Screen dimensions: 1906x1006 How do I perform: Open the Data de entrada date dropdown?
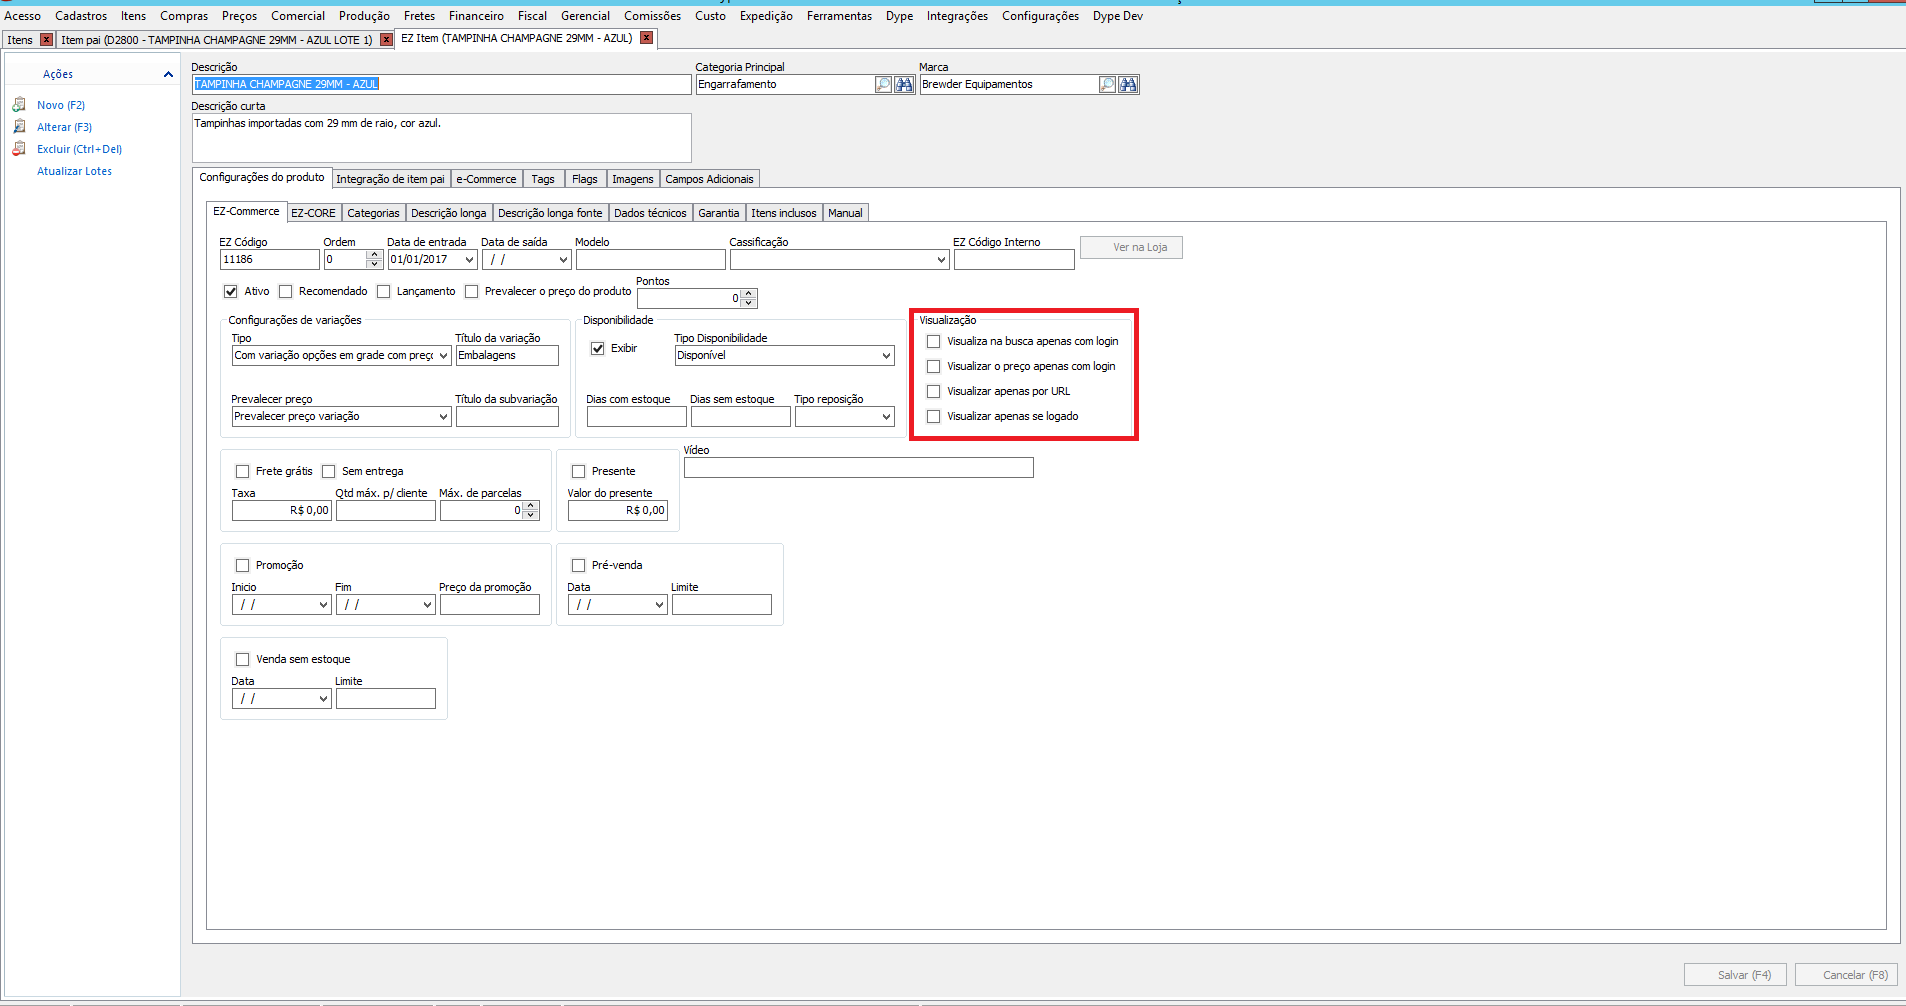pos(469,260)
